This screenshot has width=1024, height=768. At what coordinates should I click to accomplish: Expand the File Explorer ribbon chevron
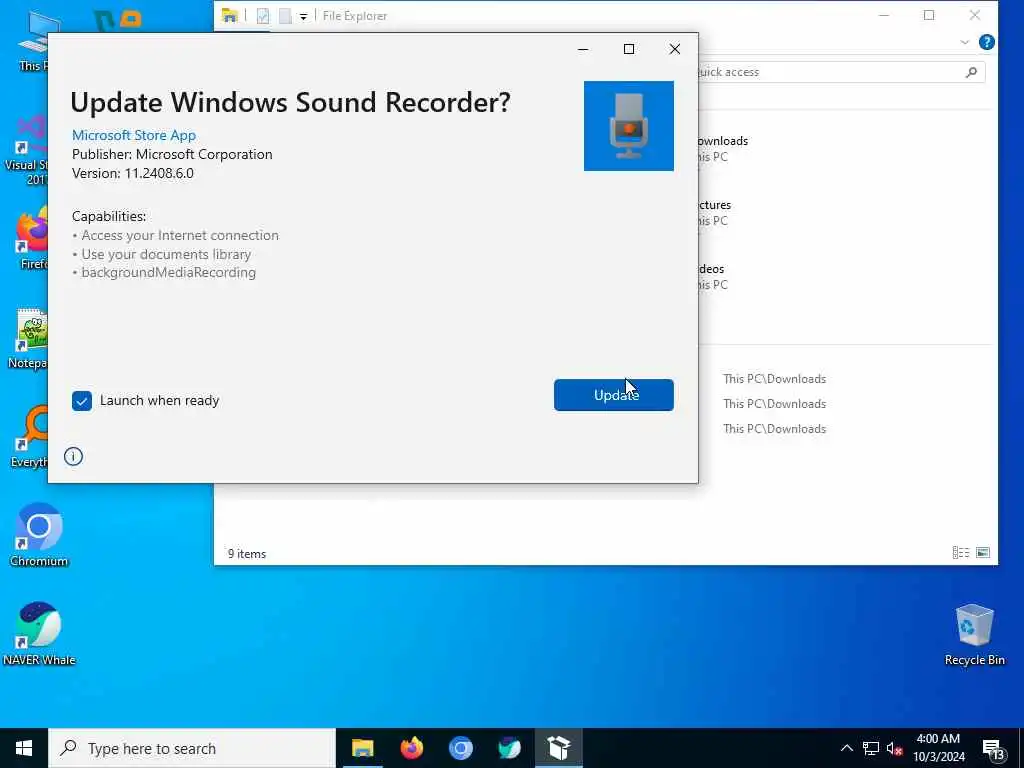[965, 42]
